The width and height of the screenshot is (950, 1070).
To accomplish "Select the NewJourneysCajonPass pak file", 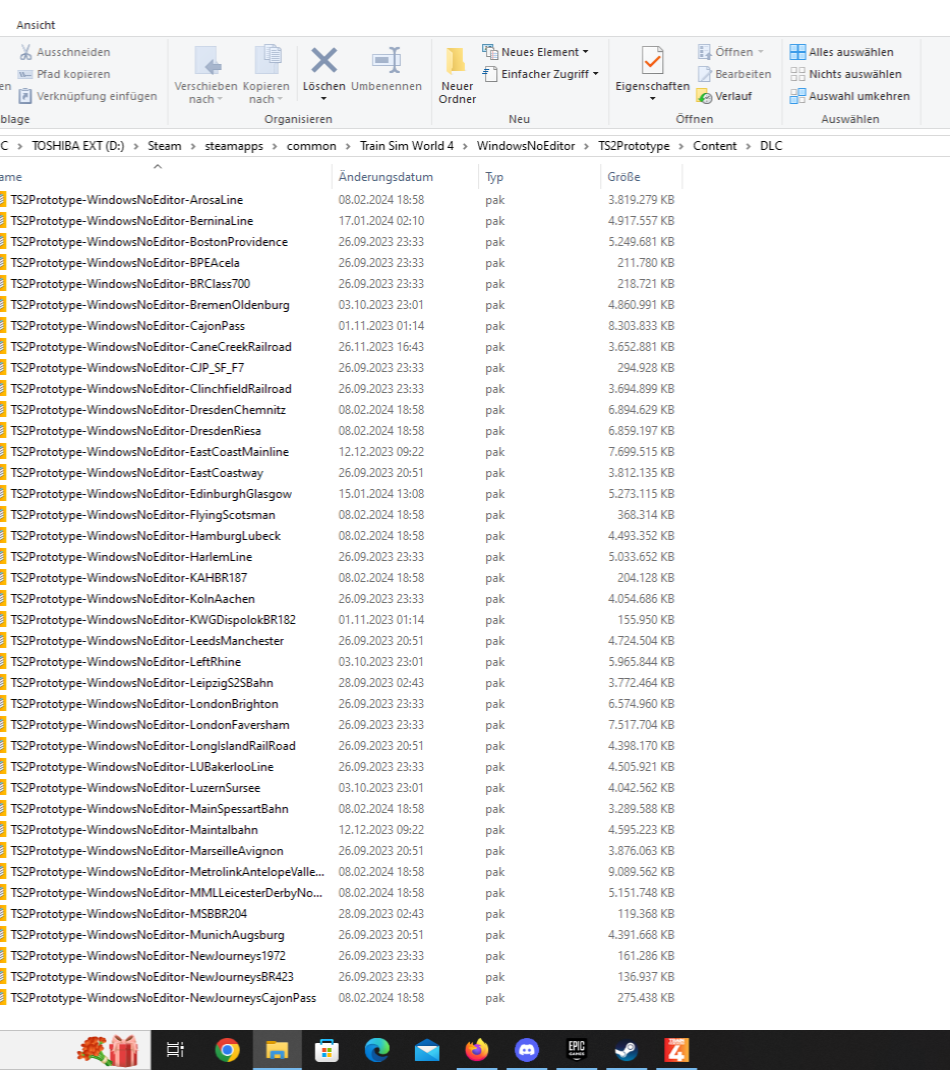I will (x=163, y=998).
